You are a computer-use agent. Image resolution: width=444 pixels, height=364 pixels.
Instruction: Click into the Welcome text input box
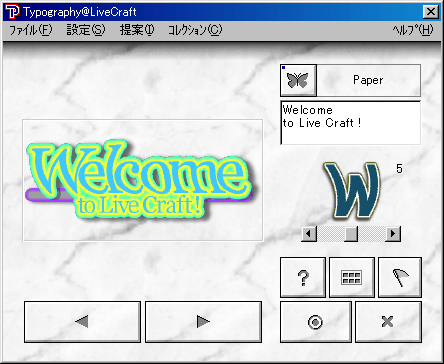pyautogui.click(x=350, y=123)
